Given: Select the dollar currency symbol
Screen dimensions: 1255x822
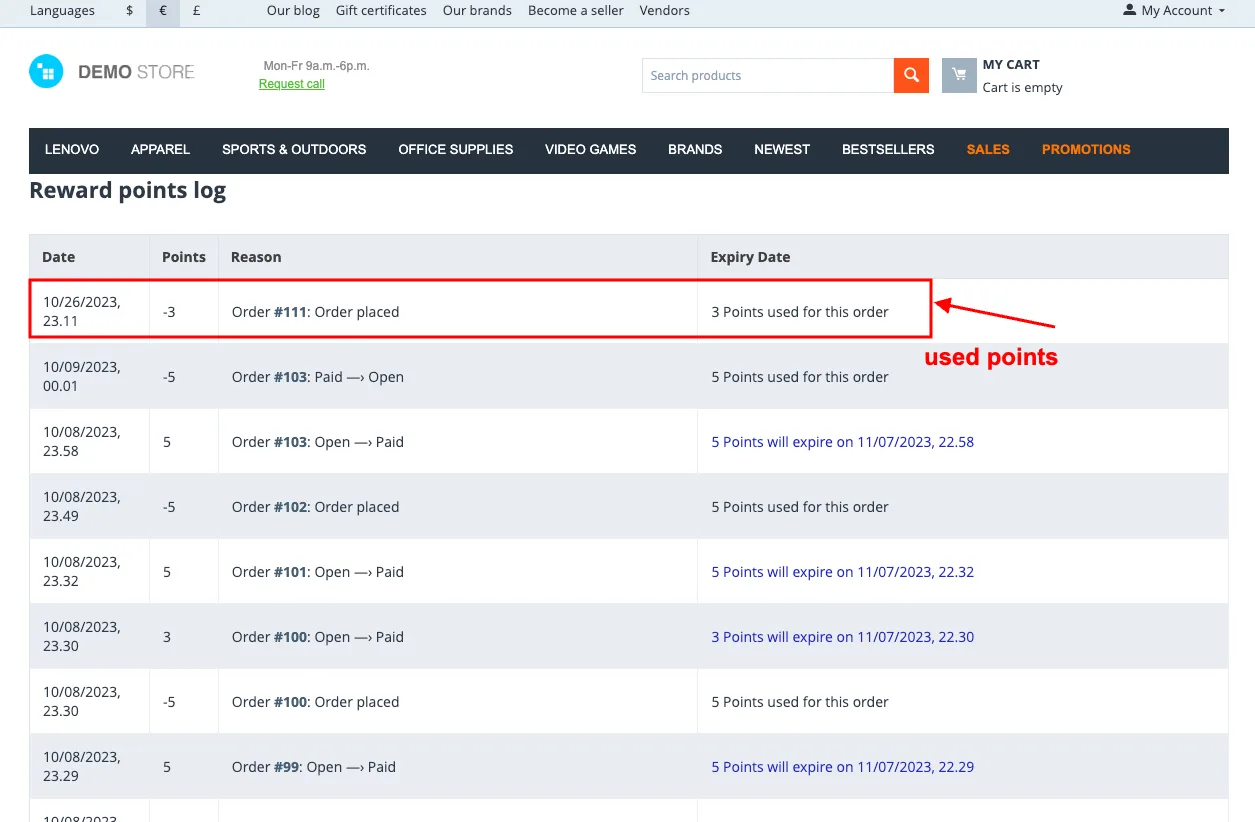Looking at the screenshot, I should click(x=130, y=11).
